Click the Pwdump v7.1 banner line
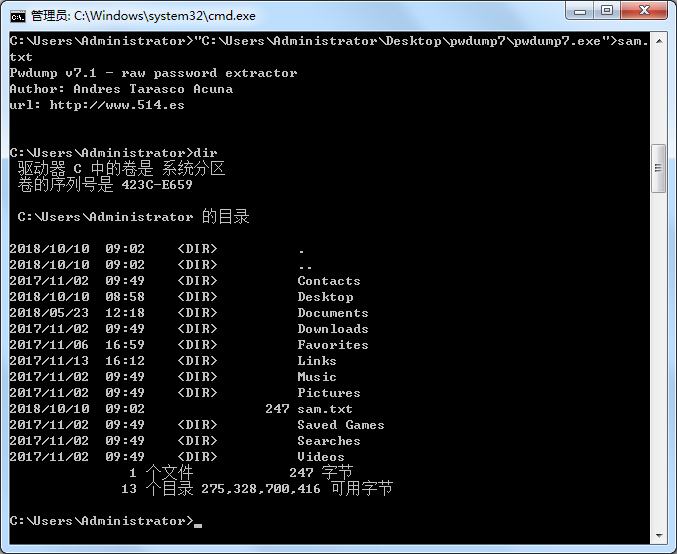Image resolution: width=677 pixels, height=554 pixels. (153, 73)
